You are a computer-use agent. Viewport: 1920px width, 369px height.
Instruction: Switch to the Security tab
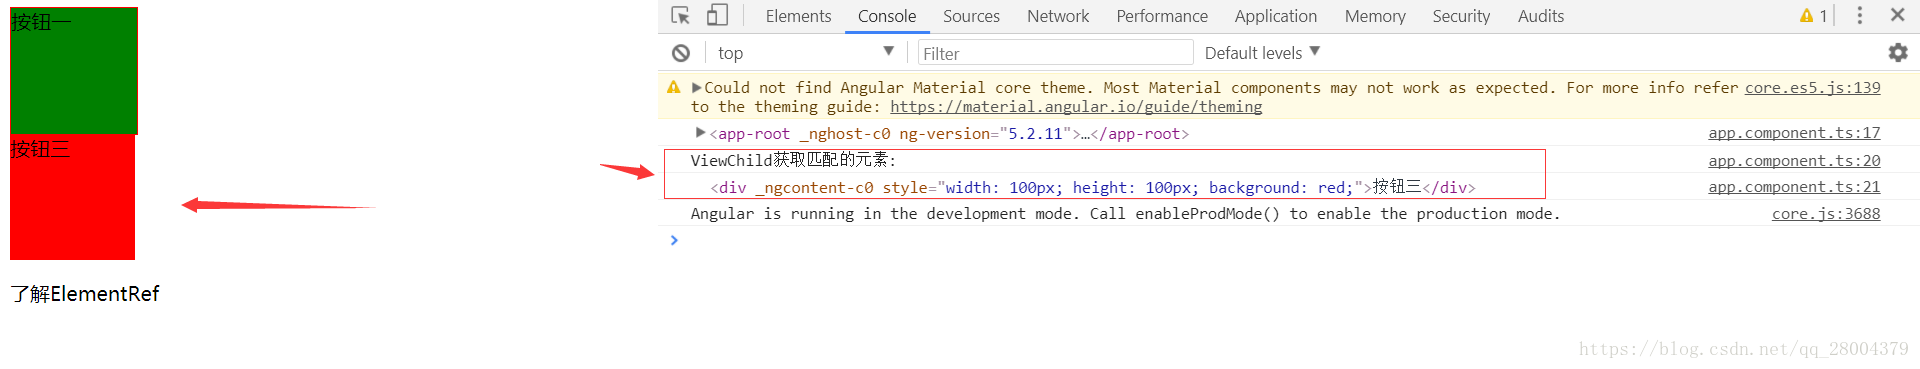click(x=1461, y=16)
